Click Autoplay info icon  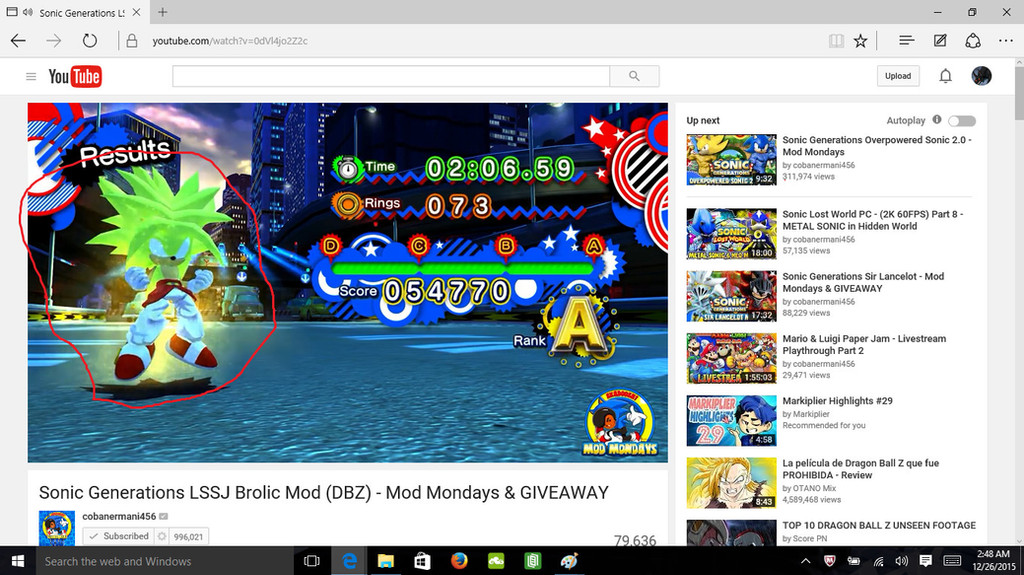937,120
